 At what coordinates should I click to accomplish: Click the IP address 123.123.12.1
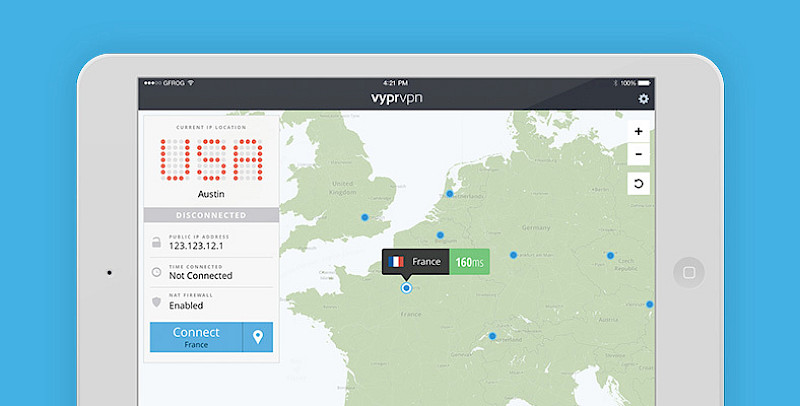(196, 246)
